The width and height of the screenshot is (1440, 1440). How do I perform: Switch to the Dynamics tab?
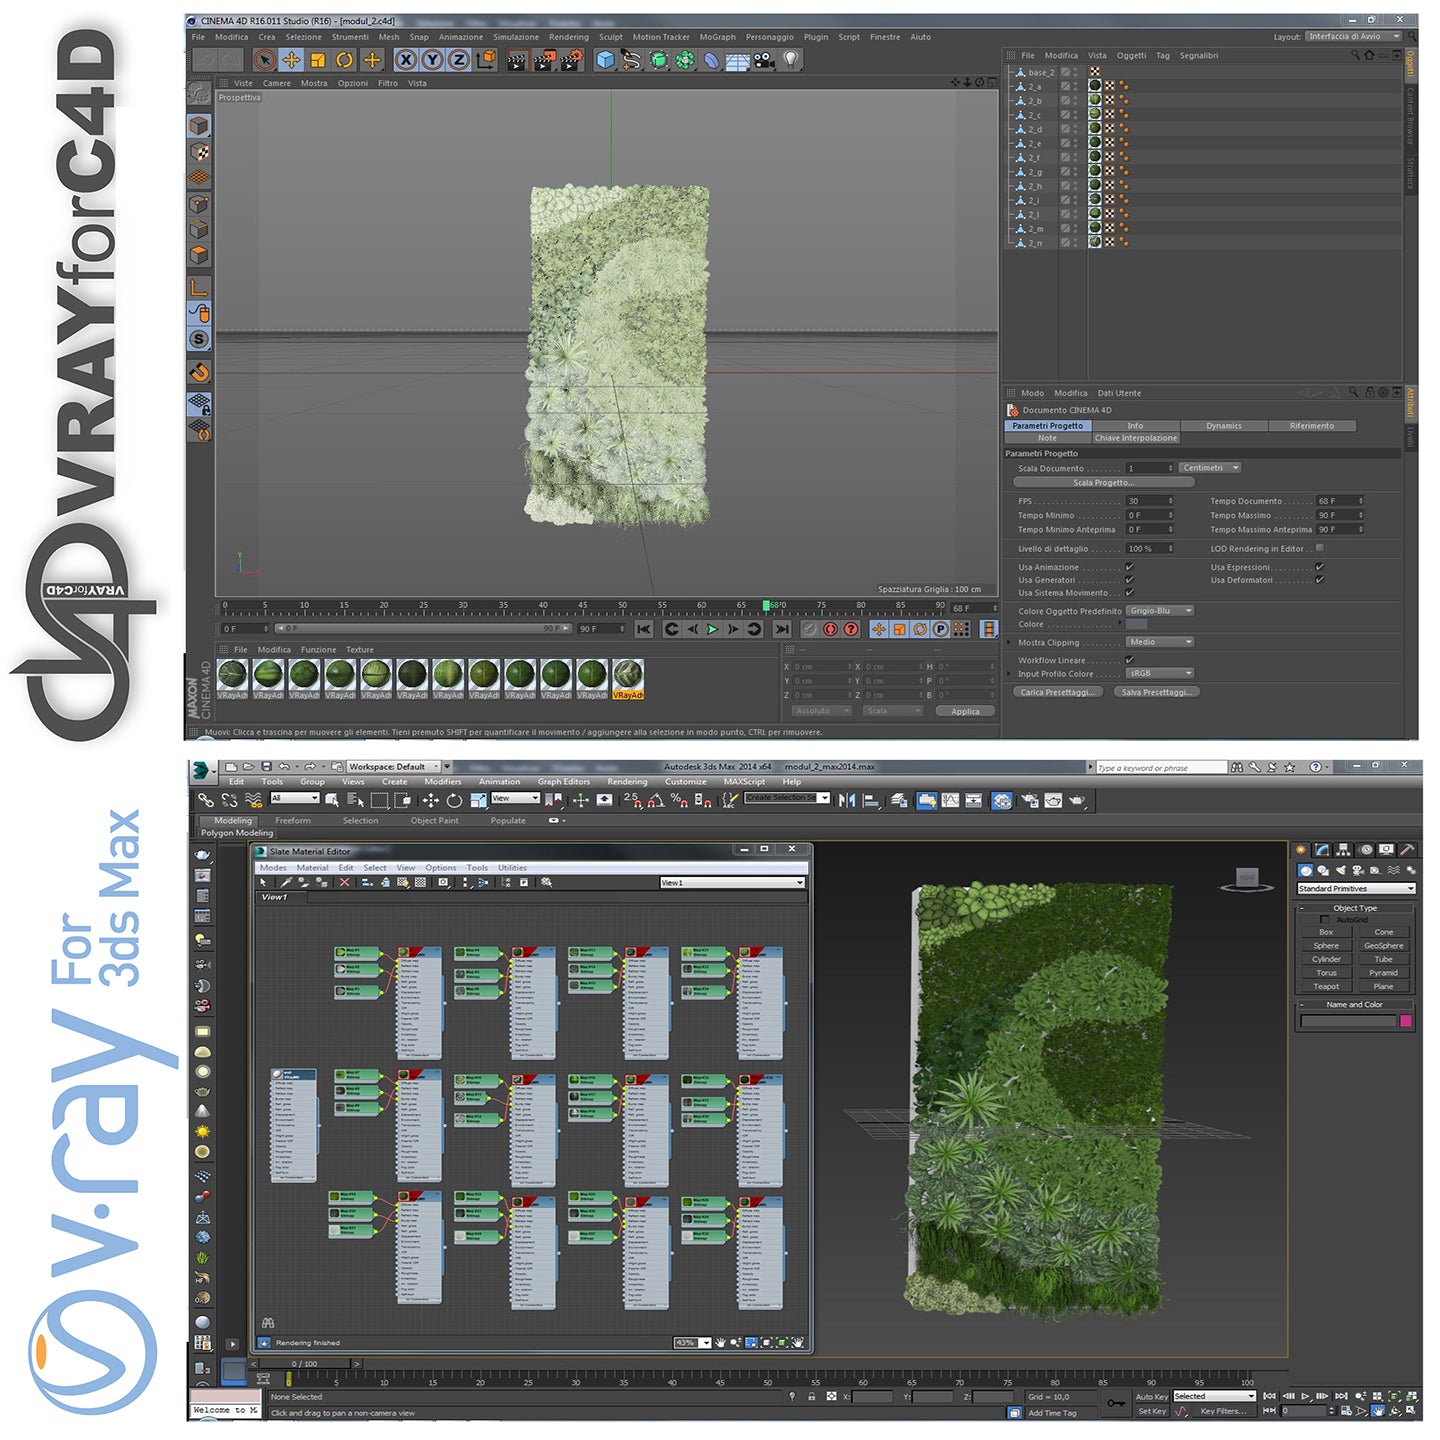[1223, 426]
